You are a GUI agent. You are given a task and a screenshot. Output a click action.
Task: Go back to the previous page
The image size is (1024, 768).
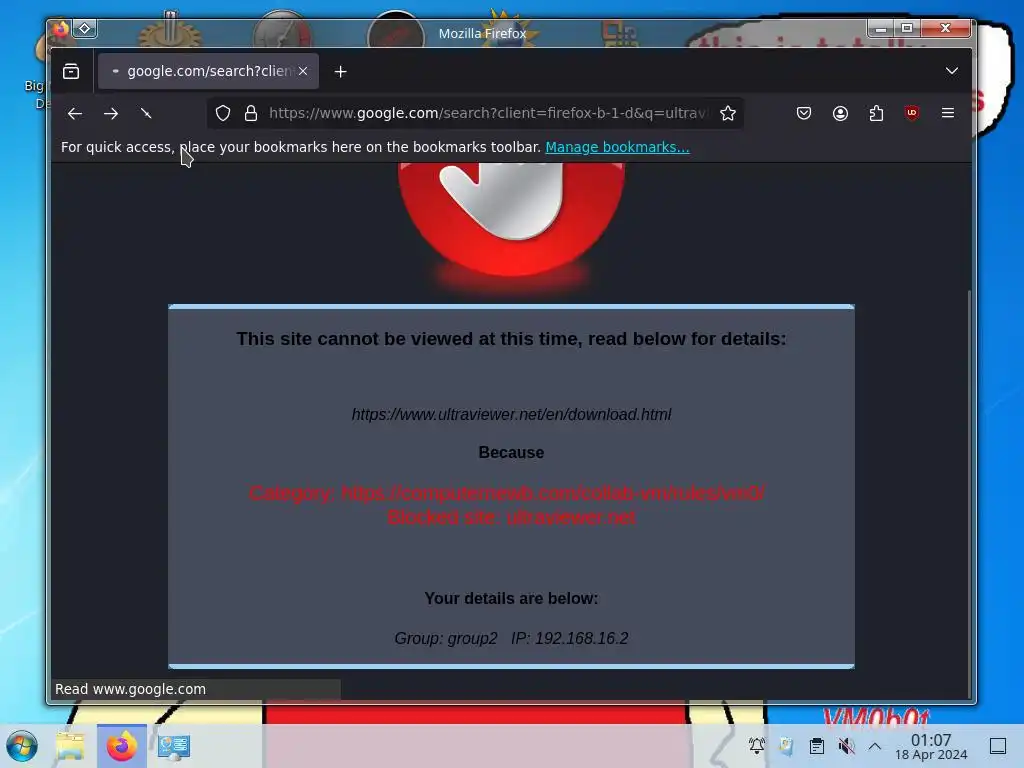point(74,114)
